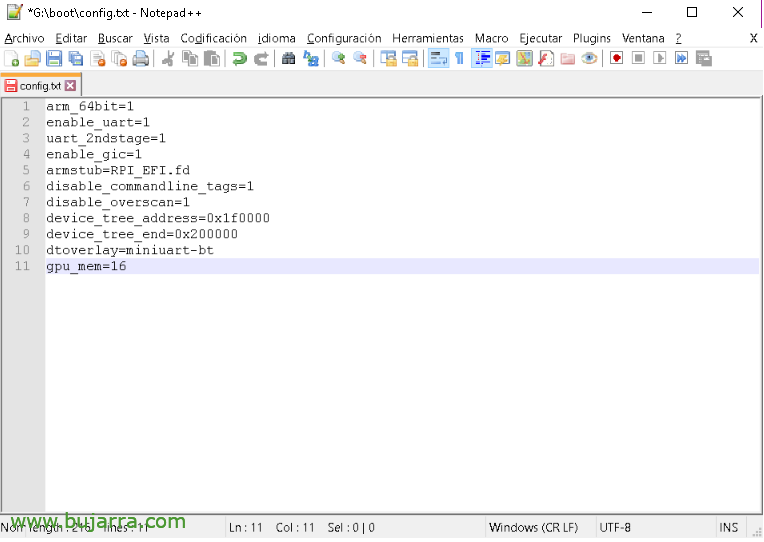Click line 1 text arm_64bit=1

point(90,106)
